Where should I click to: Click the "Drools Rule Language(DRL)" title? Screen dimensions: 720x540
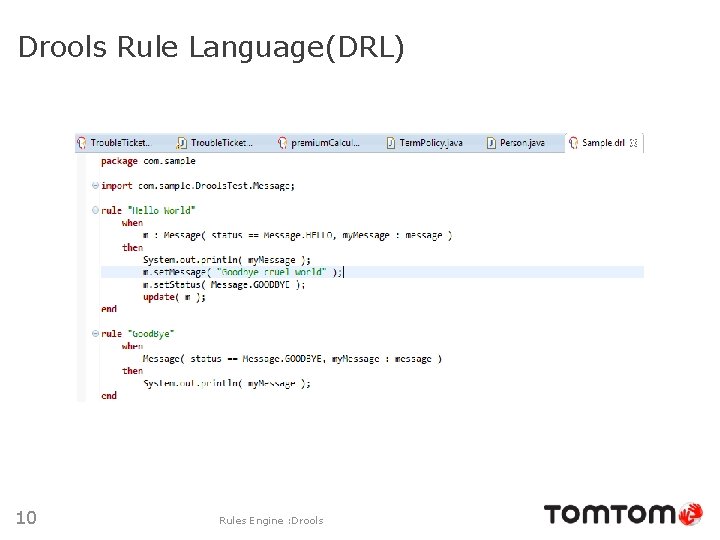pyautogui.click(x=211, y=47)
